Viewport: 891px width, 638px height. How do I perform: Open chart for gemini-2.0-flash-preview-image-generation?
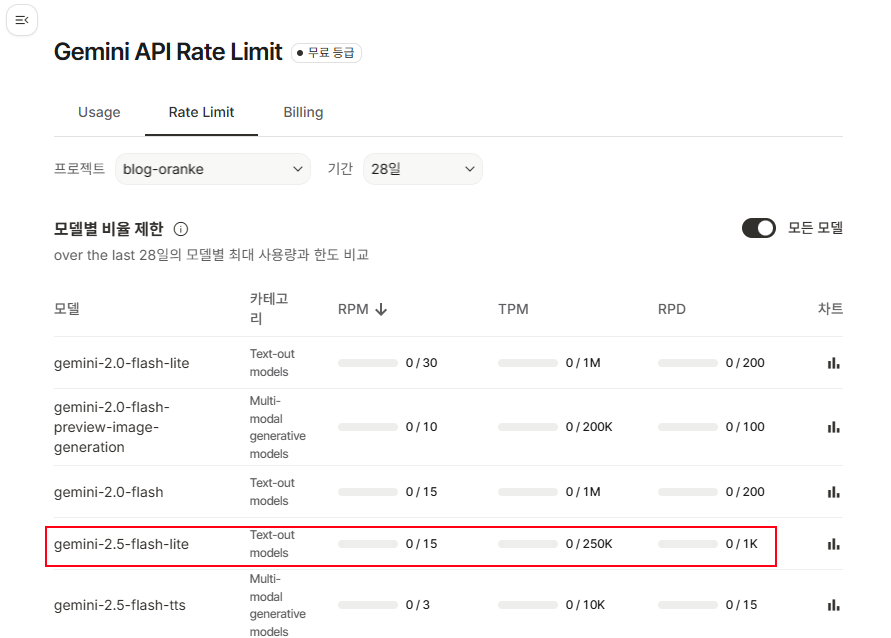point(834,427)
